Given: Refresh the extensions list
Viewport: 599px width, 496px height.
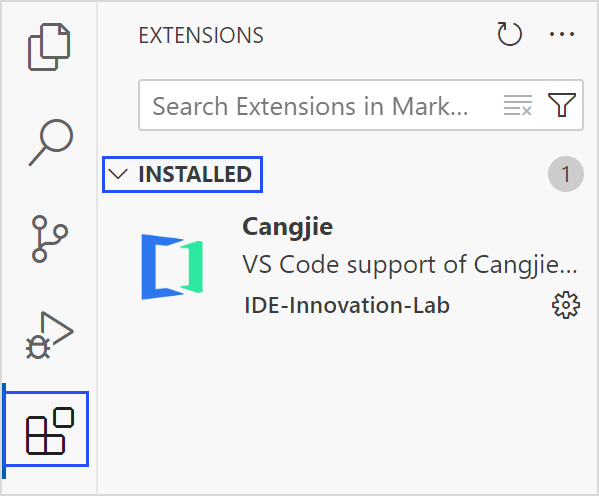Looking at the screenshot, I should [x=510, y=34].
